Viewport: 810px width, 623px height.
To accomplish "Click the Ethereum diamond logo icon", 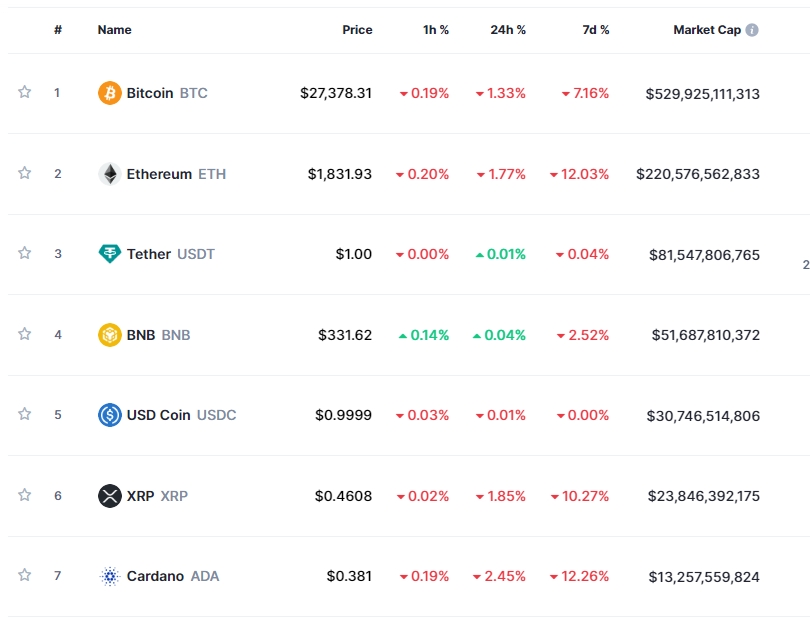I will tap(110, 174).
